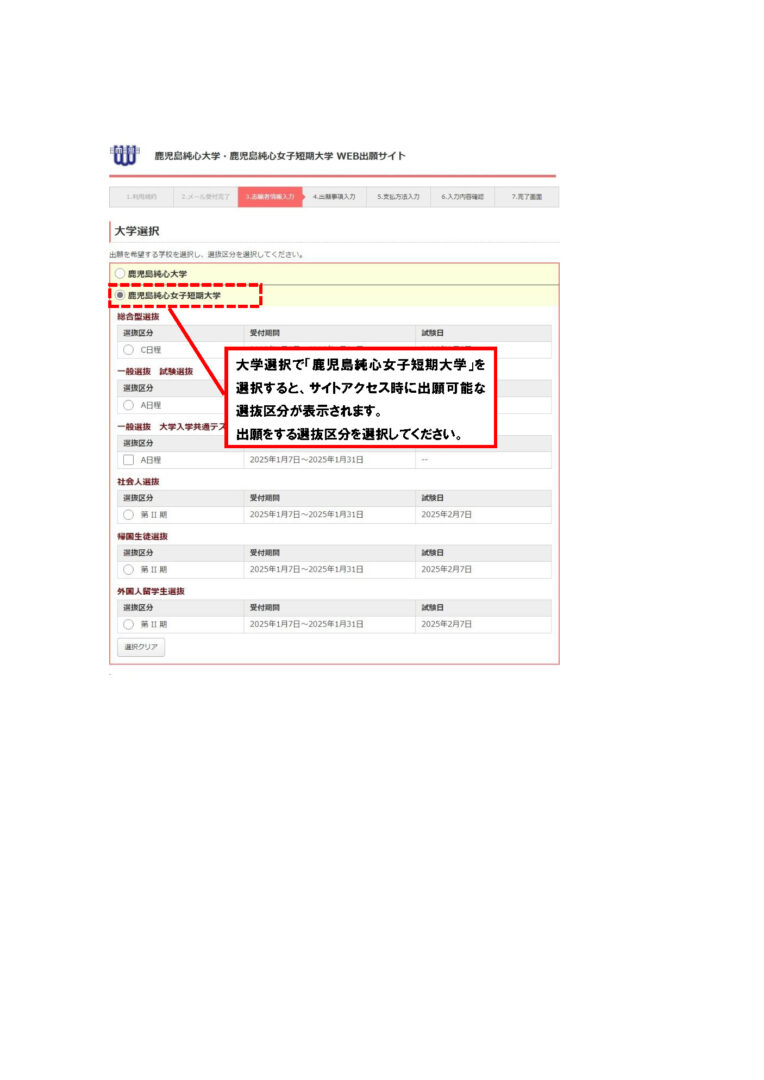Go to step 2.メール受付完了
Image resolution: width=764 pixels, height=1080 pixels.
click(x=205, y=197)
